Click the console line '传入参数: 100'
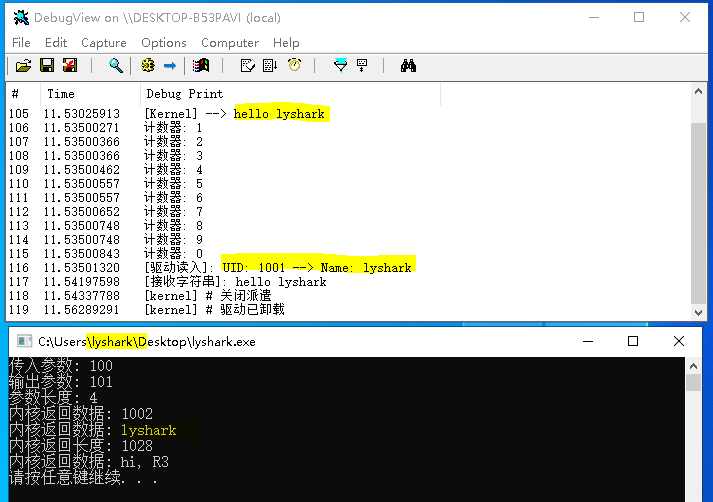The width and height of the screenshot is (713, 502). 61,366
